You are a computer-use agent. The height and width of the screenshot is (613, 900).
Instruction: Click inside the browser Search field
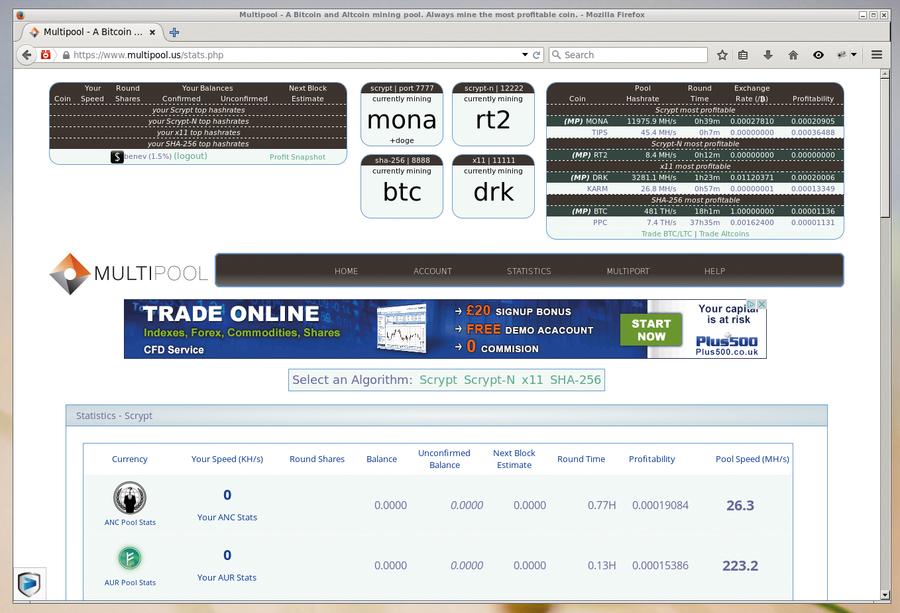[628, 55]
